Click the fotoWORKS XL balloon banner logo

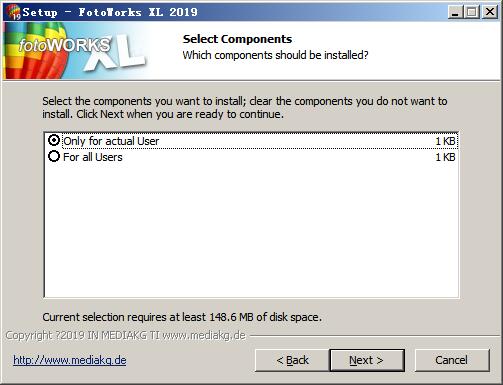click(x=76, y=51)
